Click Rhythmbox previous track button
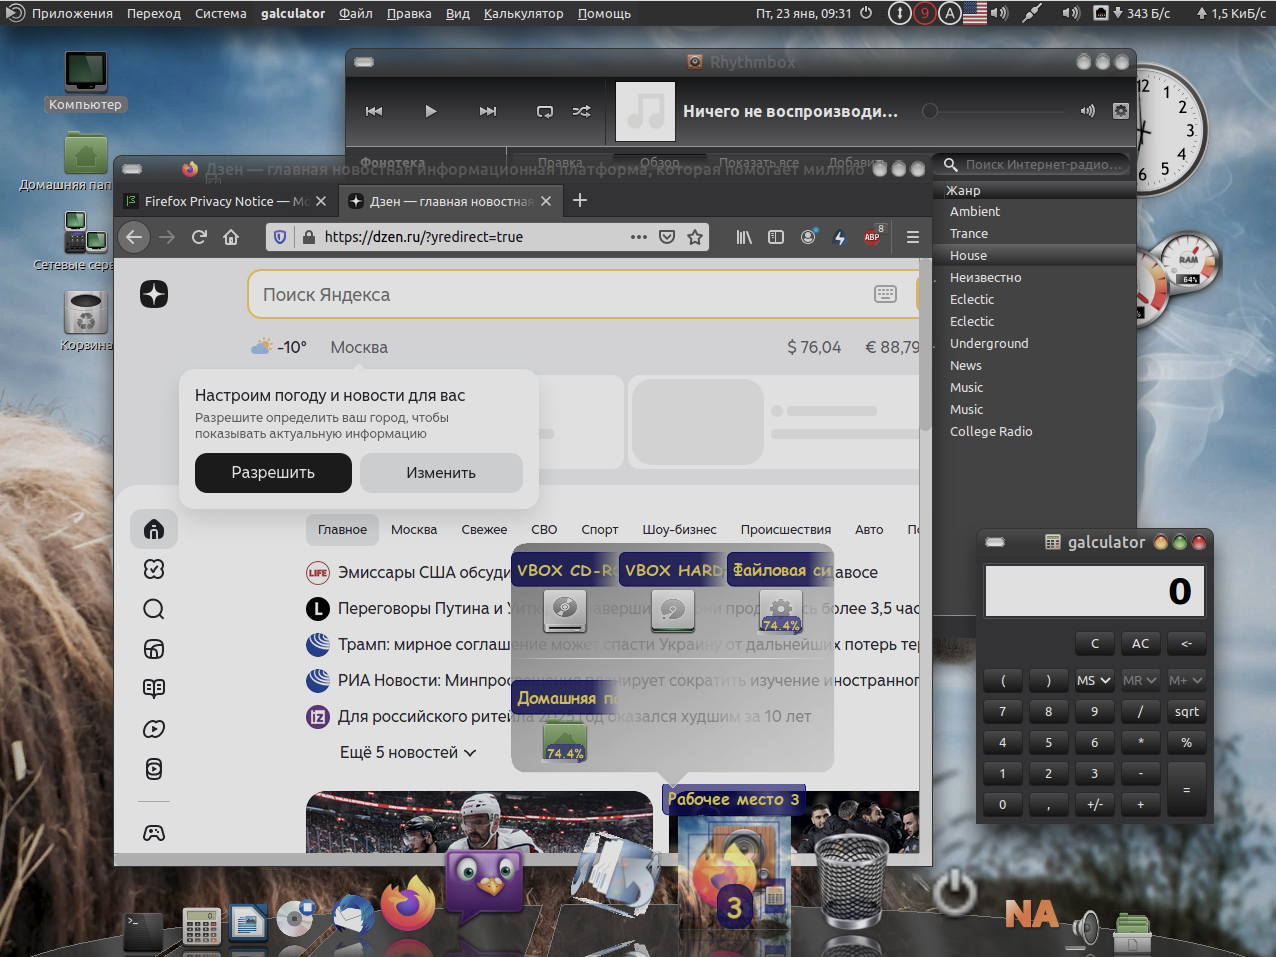 [374, 111]
